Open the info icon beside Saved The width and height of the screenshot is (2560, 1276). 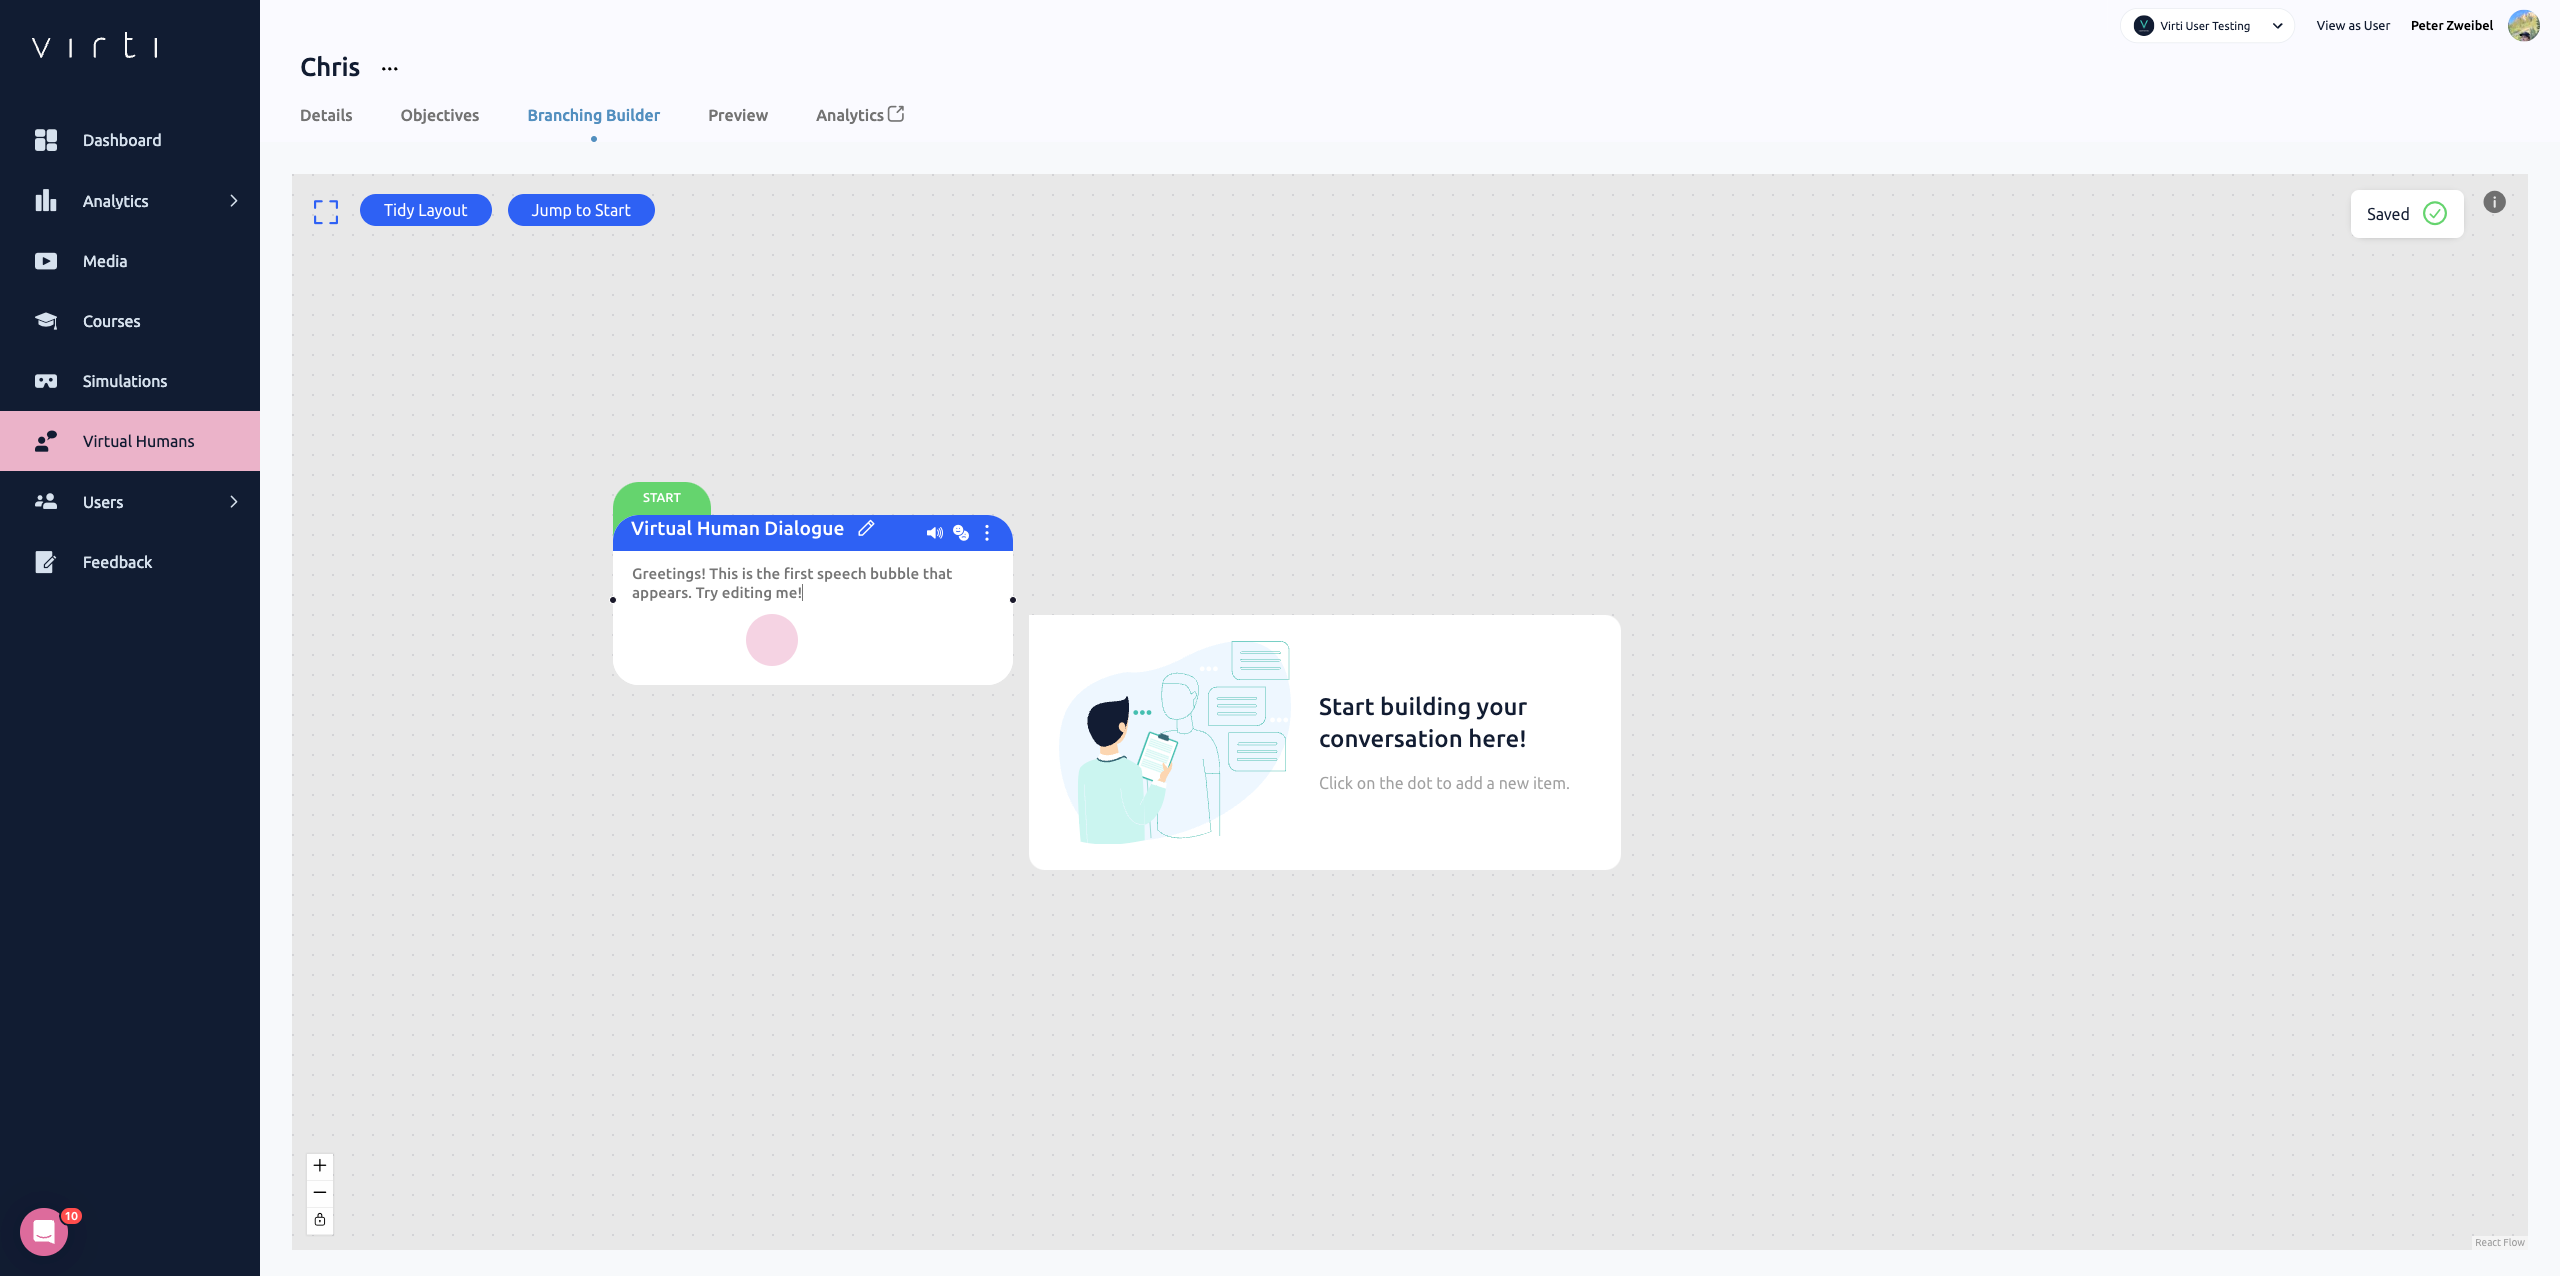[2494, 203]
